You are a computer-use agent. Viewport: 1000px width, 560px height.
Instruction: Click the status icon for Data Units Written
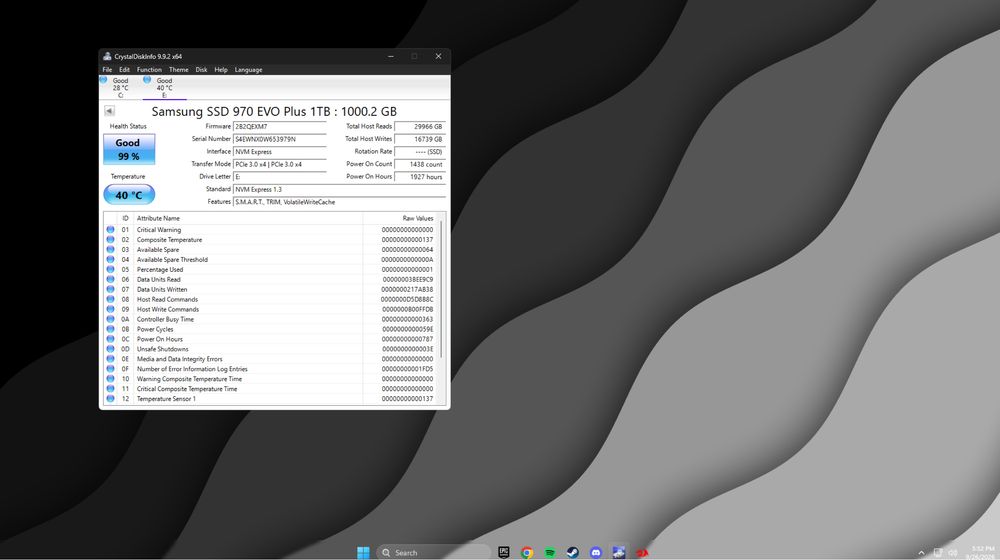pyautogui.click(x=110, y=289)
